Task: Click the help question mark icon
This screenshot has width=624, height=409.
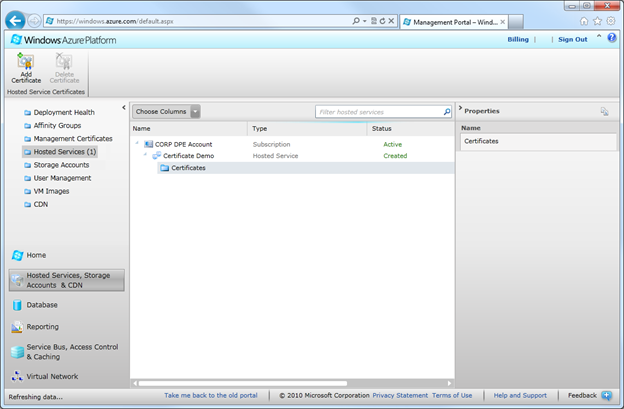Action: tap(613, 38)
